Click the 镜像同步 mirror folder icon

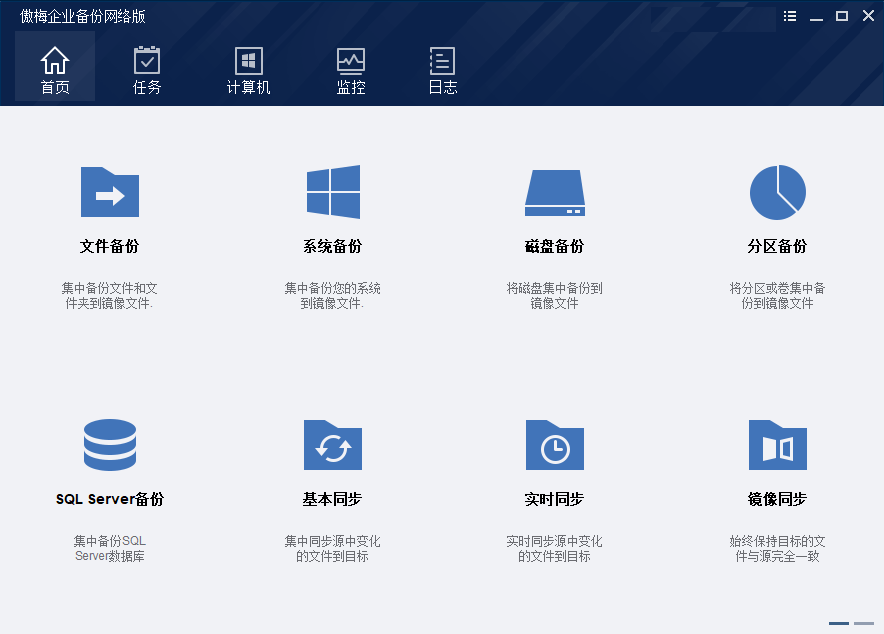pos(777,445)
